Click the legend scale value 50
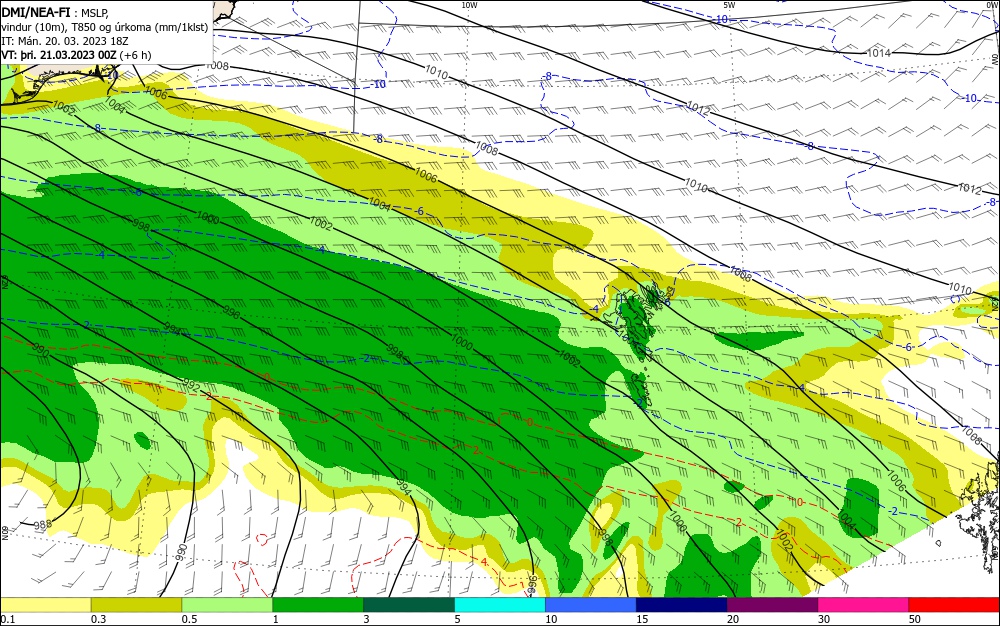 click(915, 619)
